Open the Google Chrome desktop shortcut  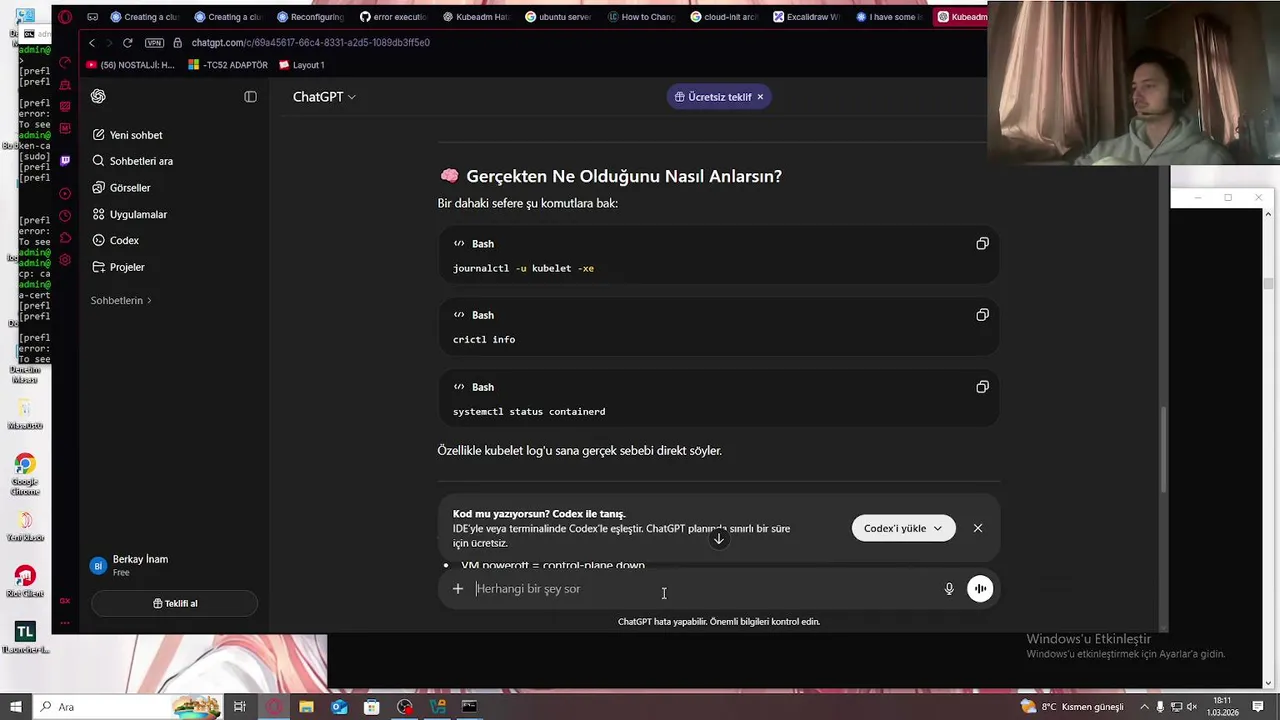pos(25,473)
